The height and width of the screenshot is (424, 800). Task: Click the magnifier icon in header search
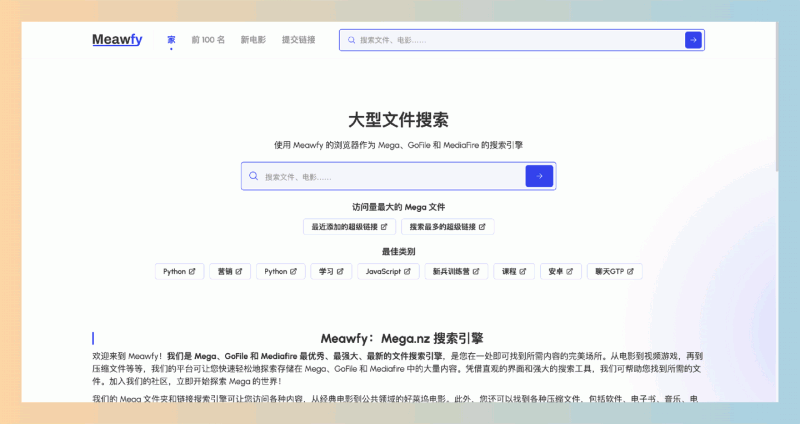coord(352,40)
